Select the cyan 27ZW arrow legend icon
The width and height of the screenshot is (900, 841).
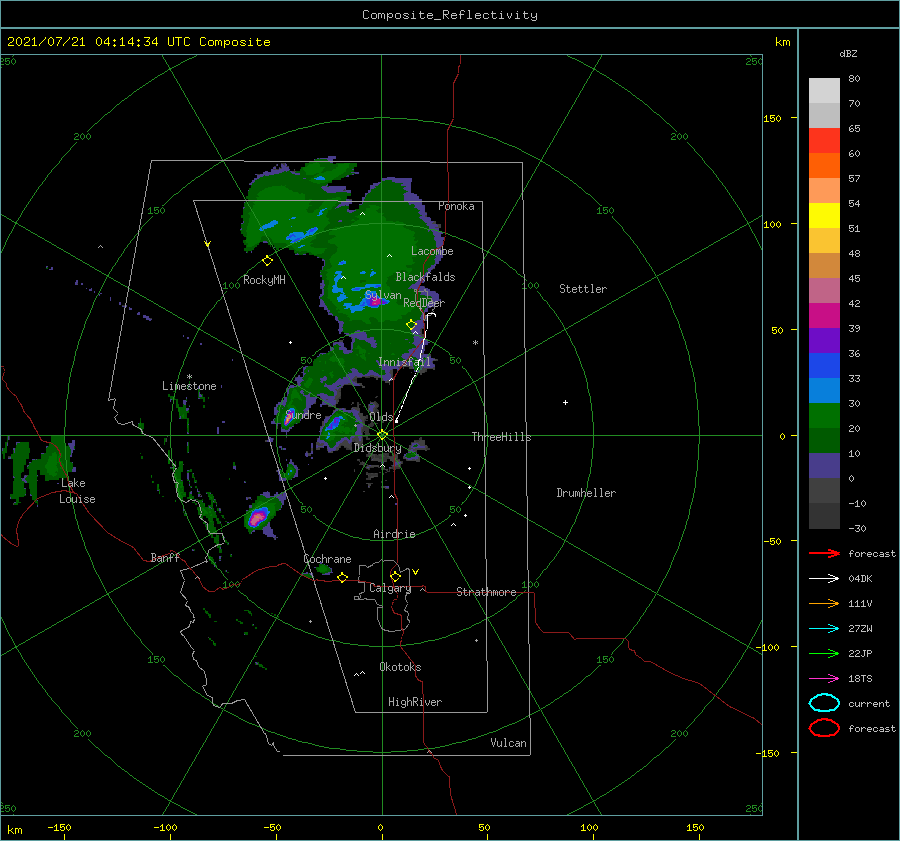click(x=824, y=629)
